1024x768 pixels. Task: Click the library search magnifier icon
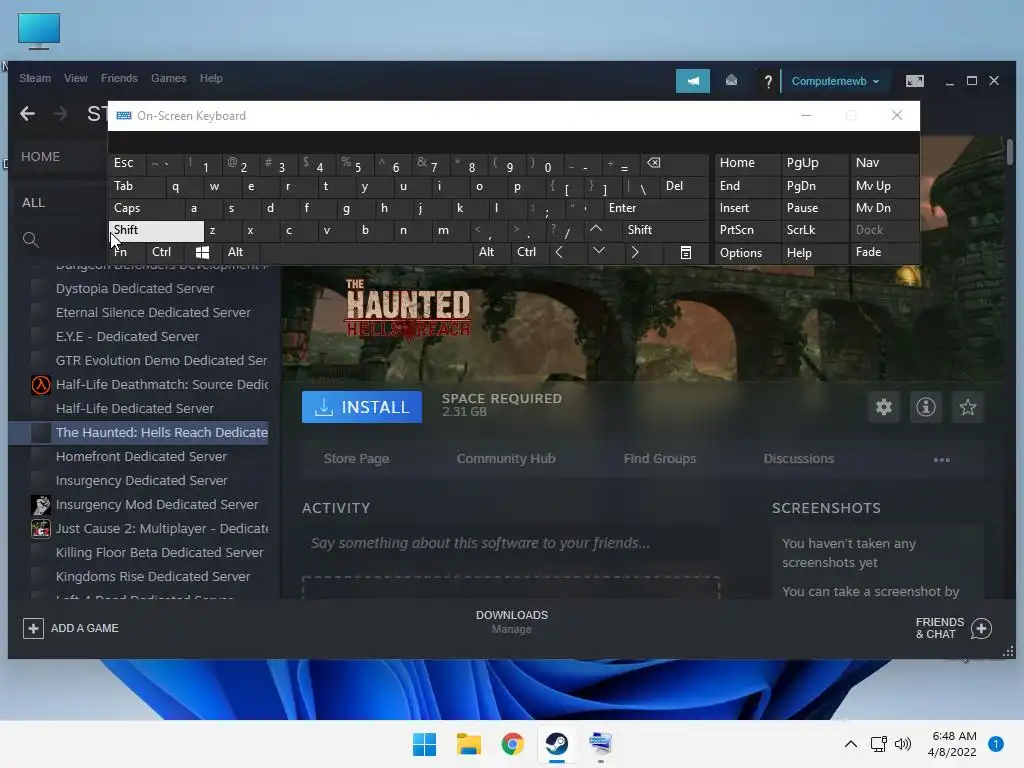(x=30, y=240)
